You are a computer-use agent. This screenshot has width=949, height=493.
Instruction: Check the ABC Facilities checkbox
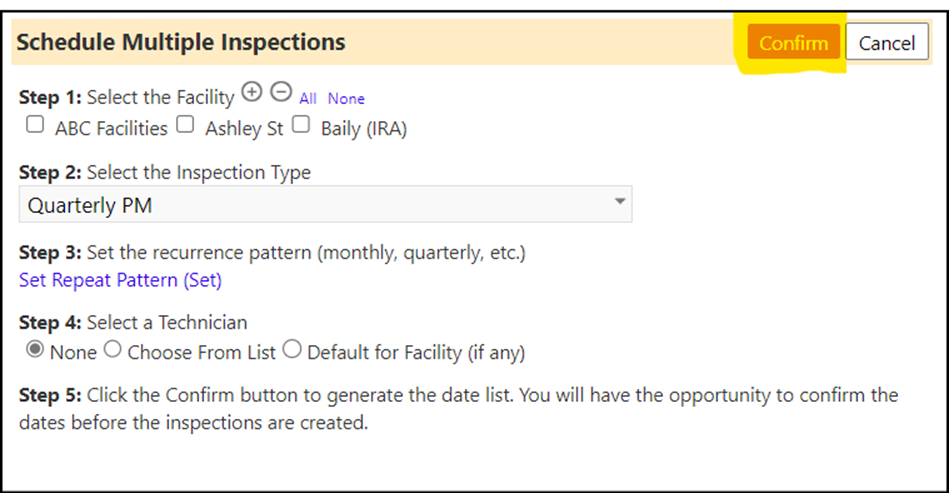[35, 125]
